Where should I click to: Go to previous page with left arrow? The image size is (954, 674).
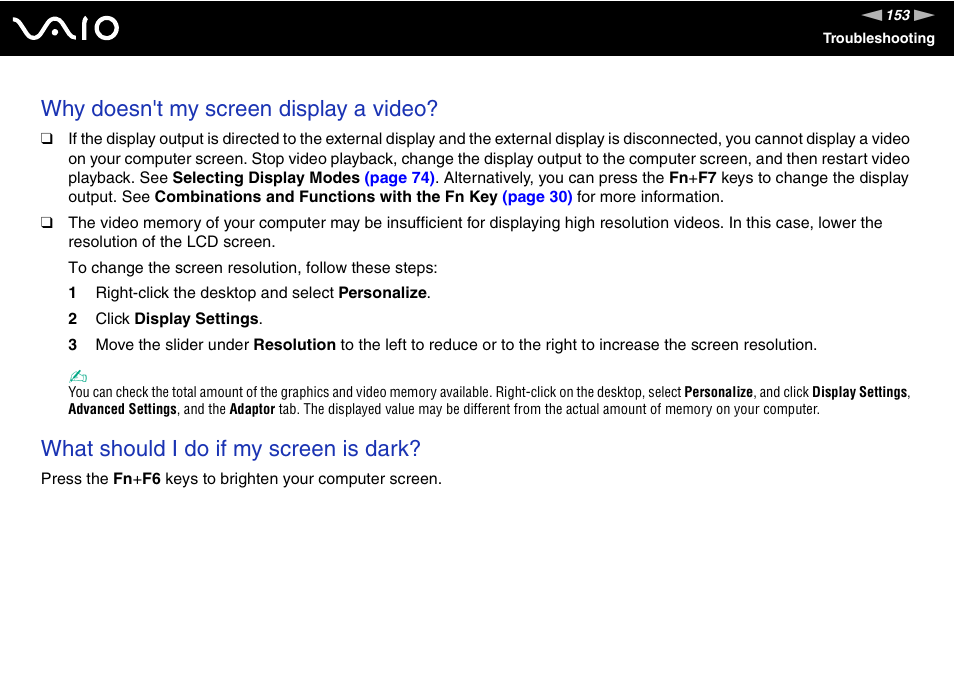pos(871,15)
